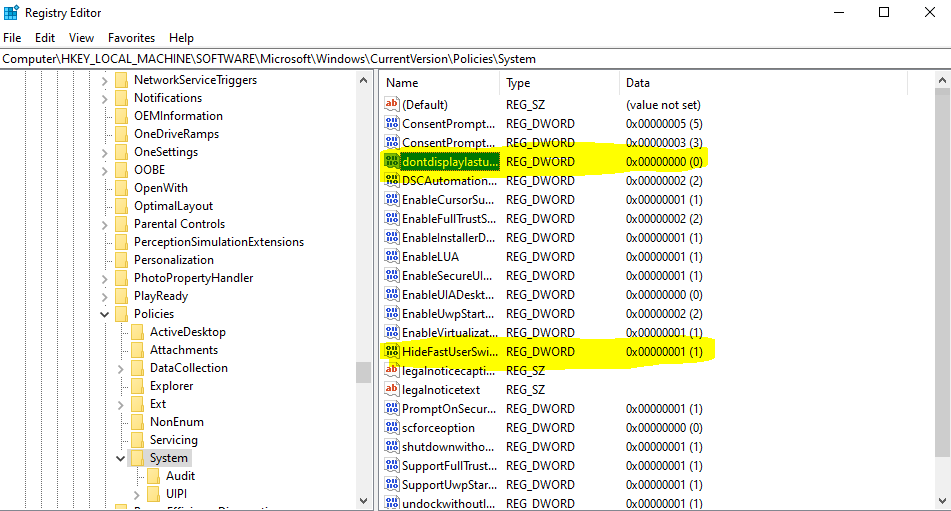This screenshot has width=951, height=511.
Task: Click the DWORD icon beside SupportUwpStar...
Action: (392, 484)
